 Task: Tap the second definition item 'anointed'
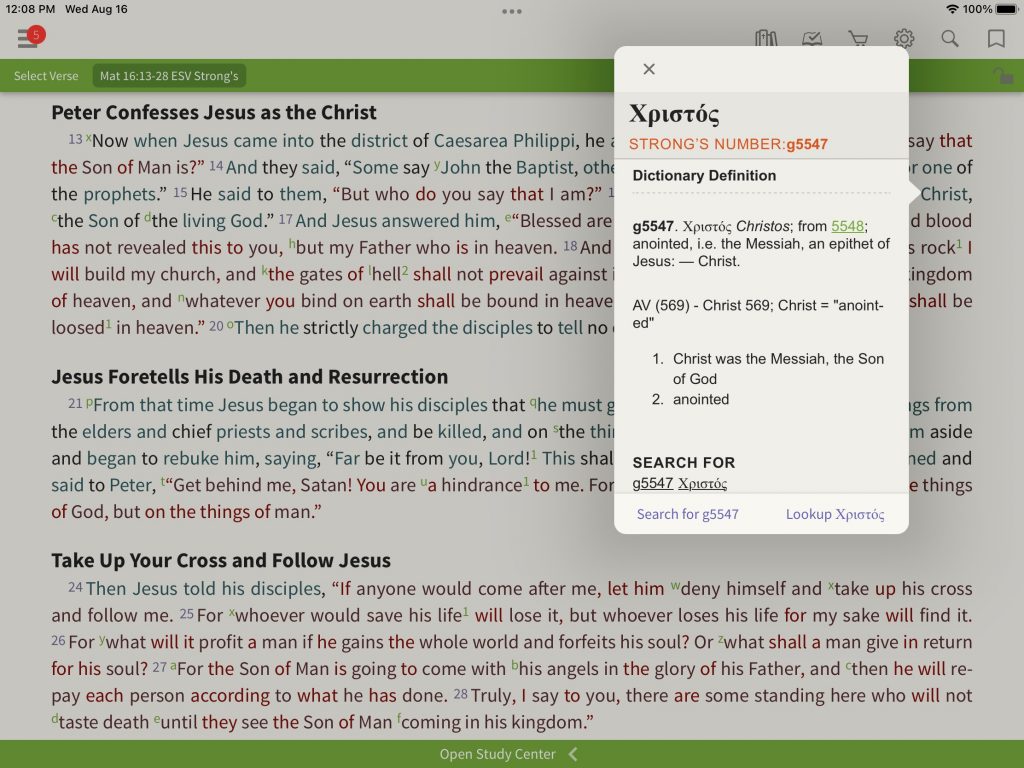tap(701, 399)
